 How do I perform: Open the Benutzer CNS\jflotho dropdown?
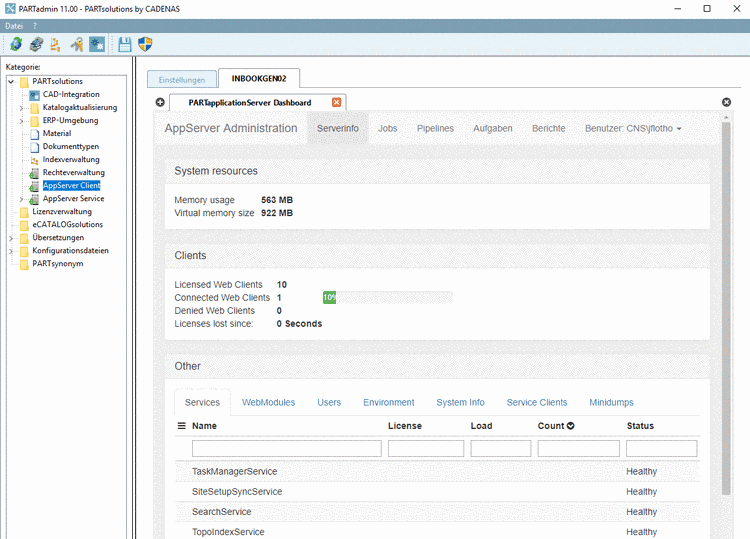click(x=633, y=128)
